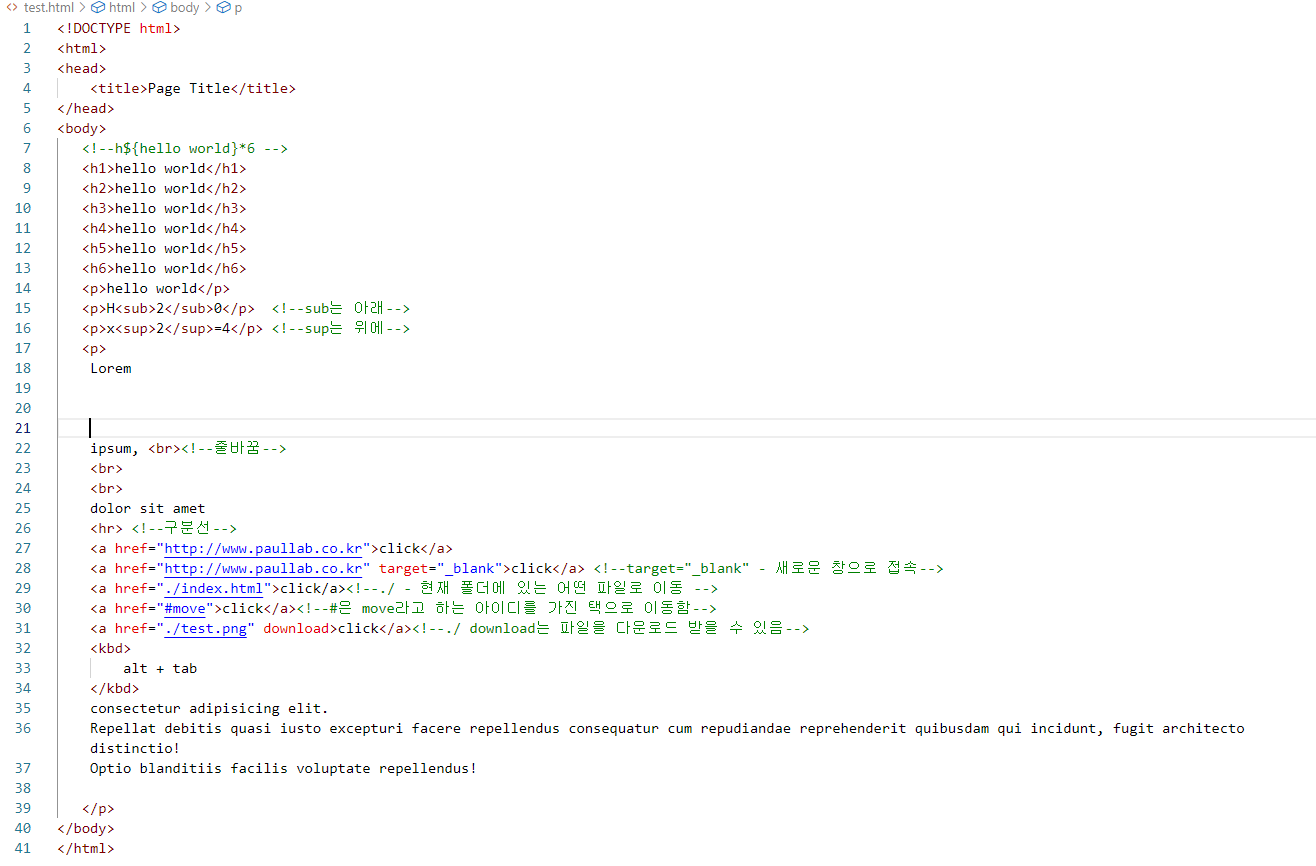Viewport: 1316px width, 866px height.
Task: Click the cube icon beside the html breadcrumb
Action: [x=98, y=7]
